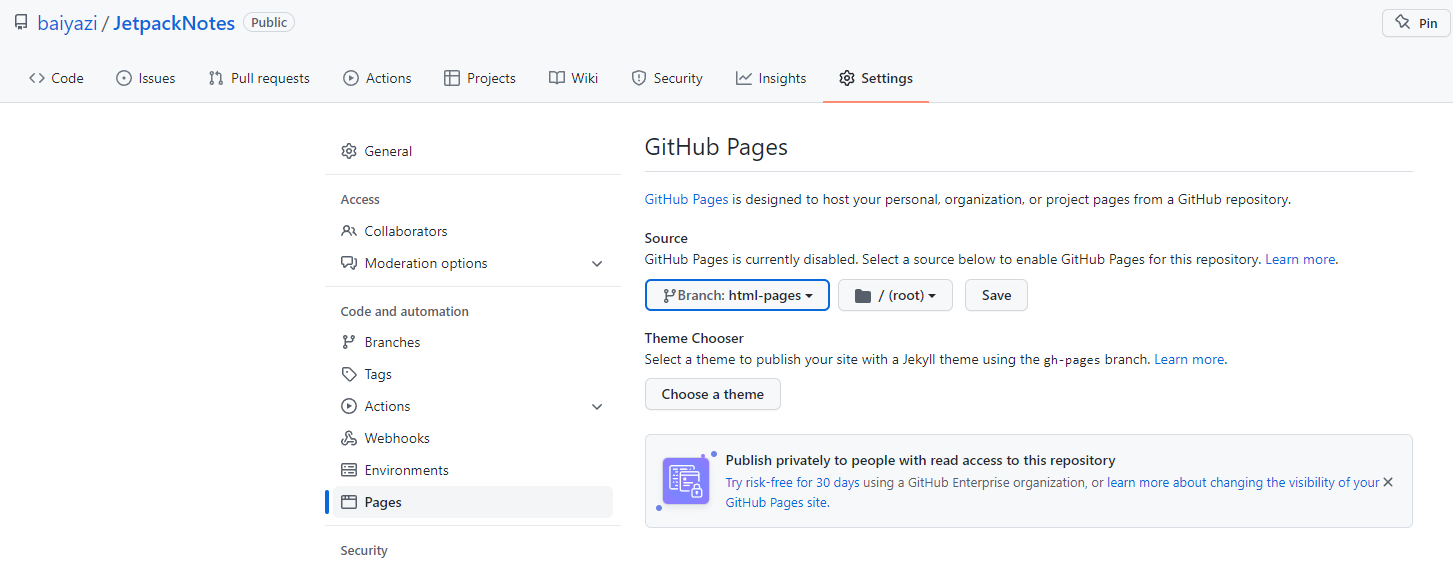Click the Pull requests branch icon

coord(216,78)
